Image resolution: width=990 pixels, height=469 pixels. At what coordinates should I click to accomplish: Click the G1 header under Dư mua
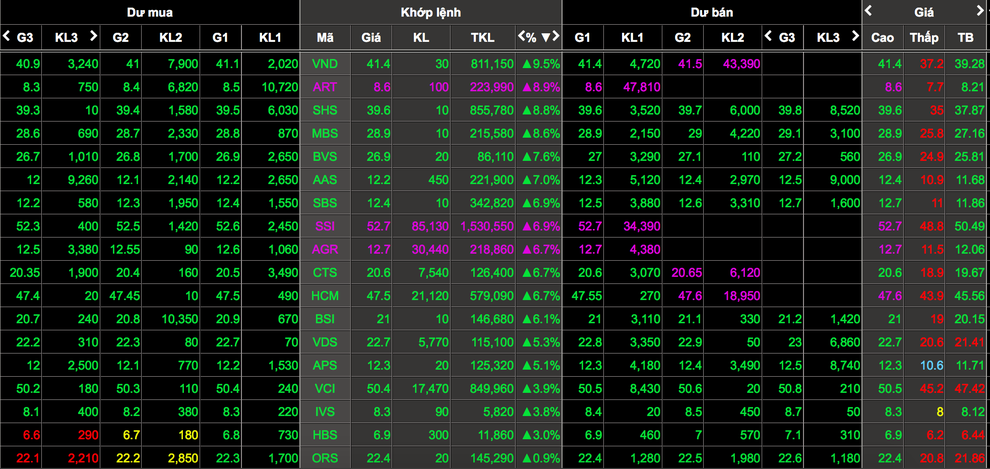[x=220, y=38]
